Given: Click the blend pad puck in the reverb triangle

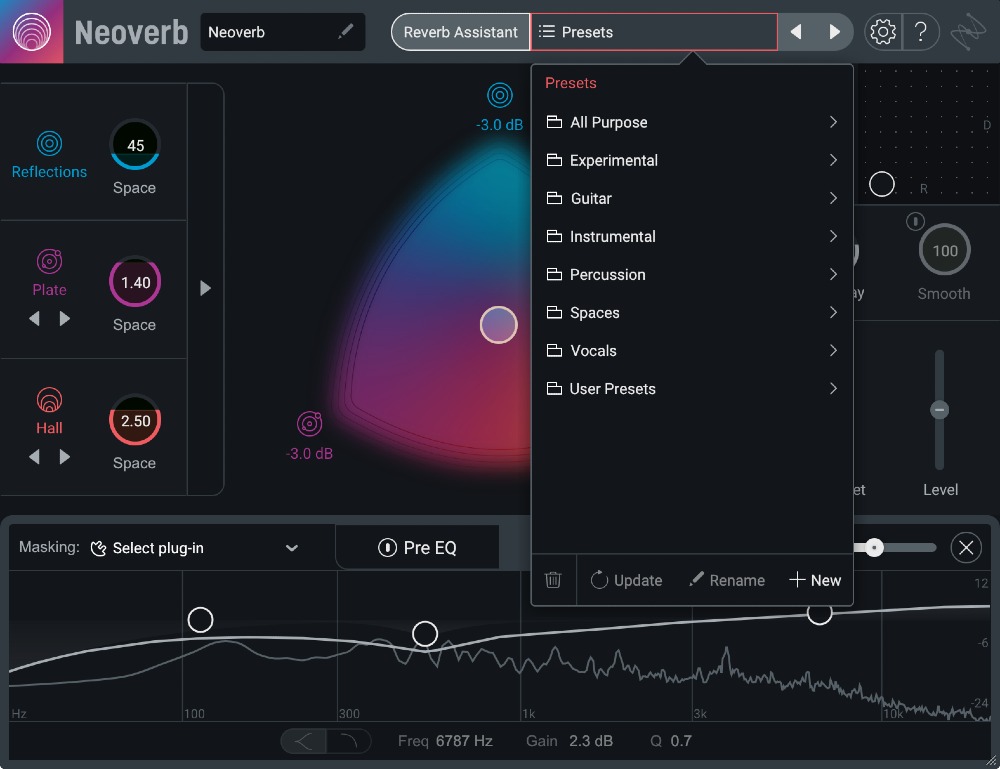Looking at the screenshot, I should click(498, 324).
